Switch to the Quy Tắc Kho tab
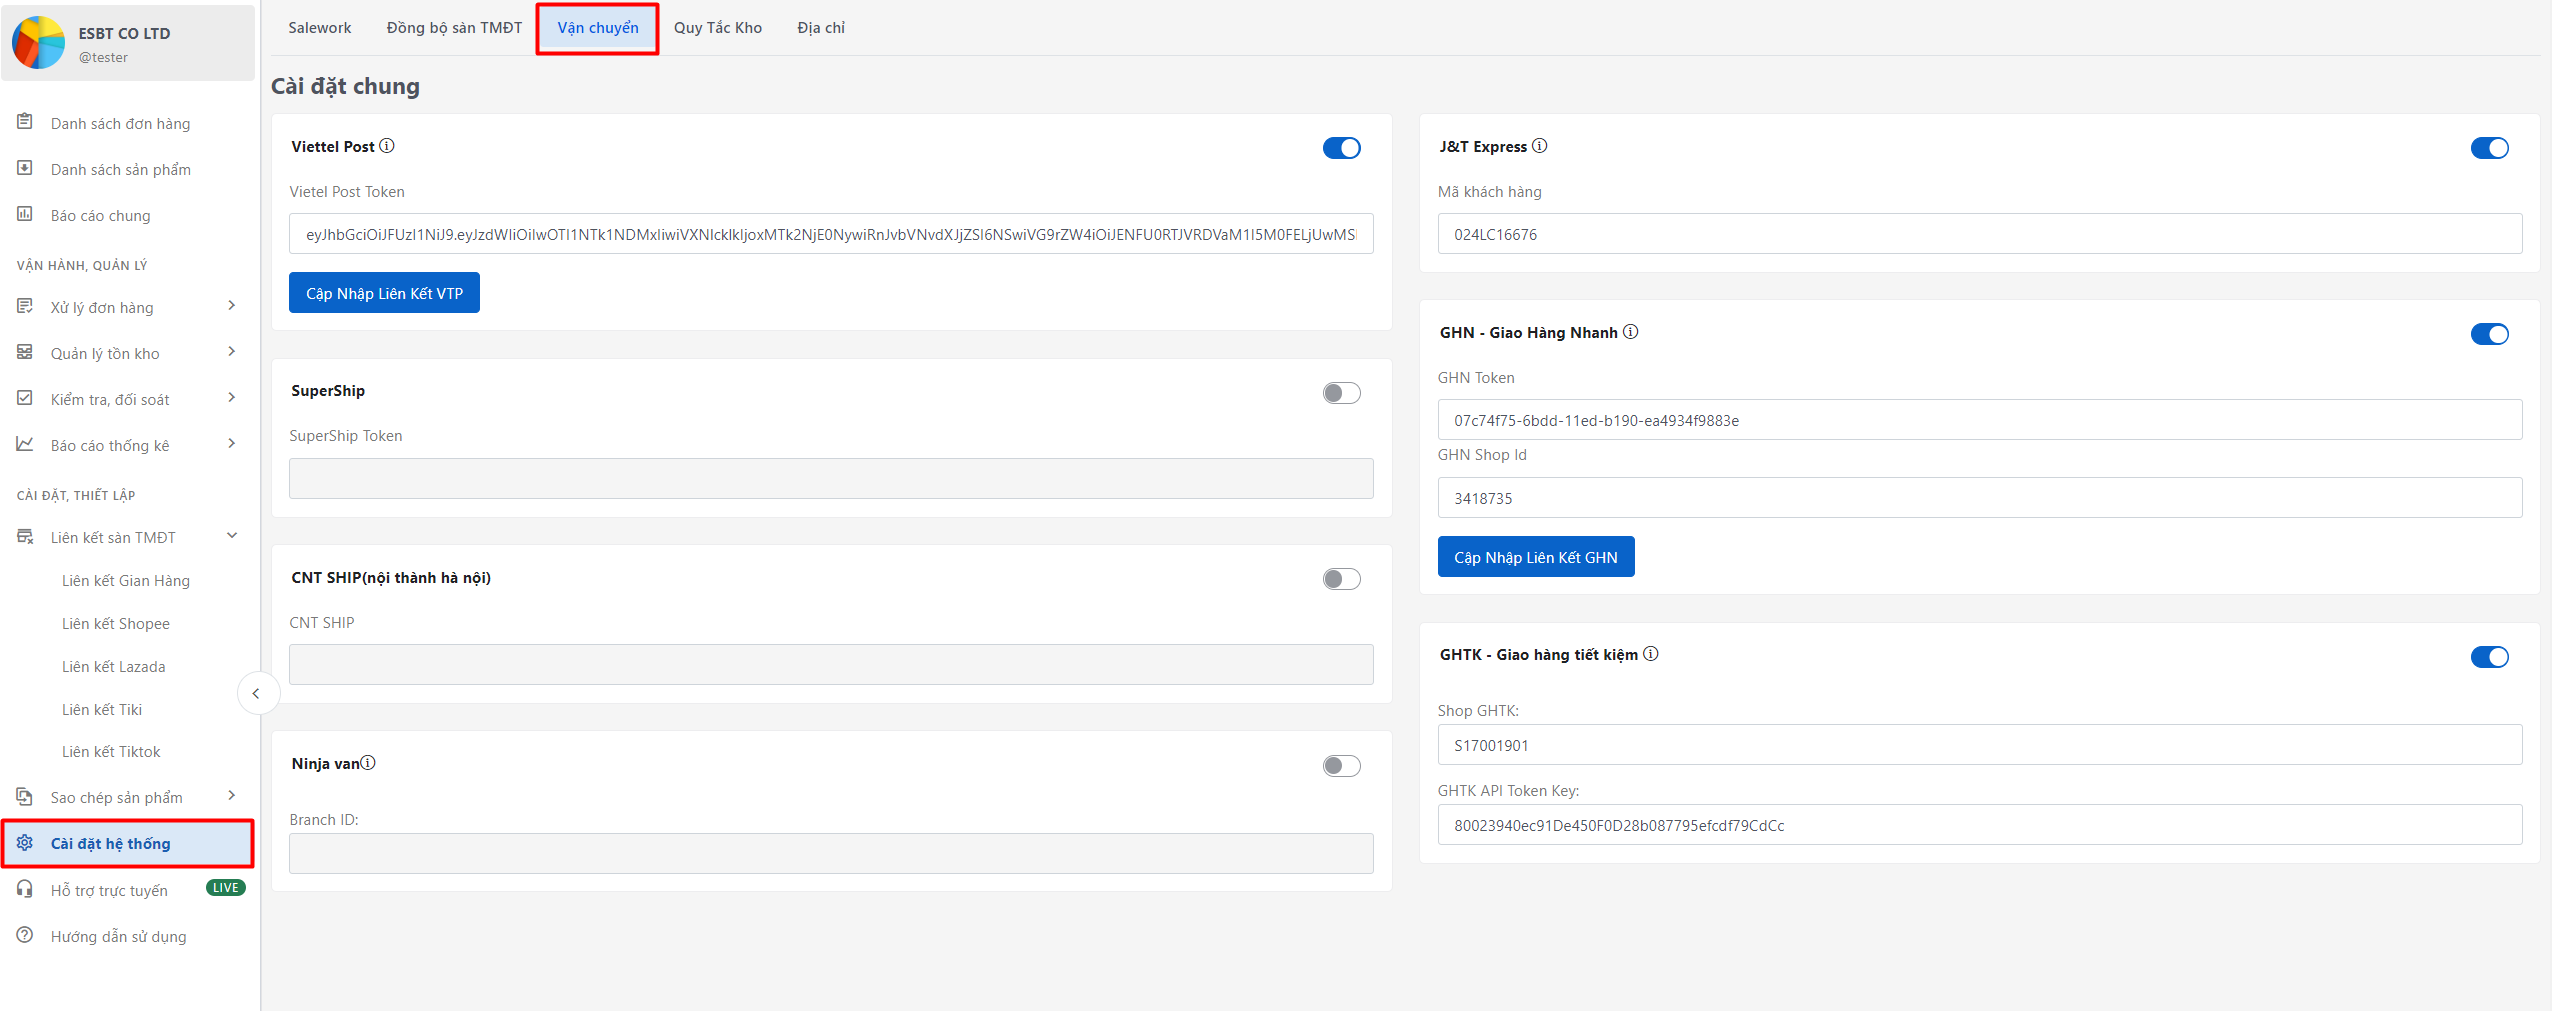This screenshot has width=2552, height=1011. point(717,28)
